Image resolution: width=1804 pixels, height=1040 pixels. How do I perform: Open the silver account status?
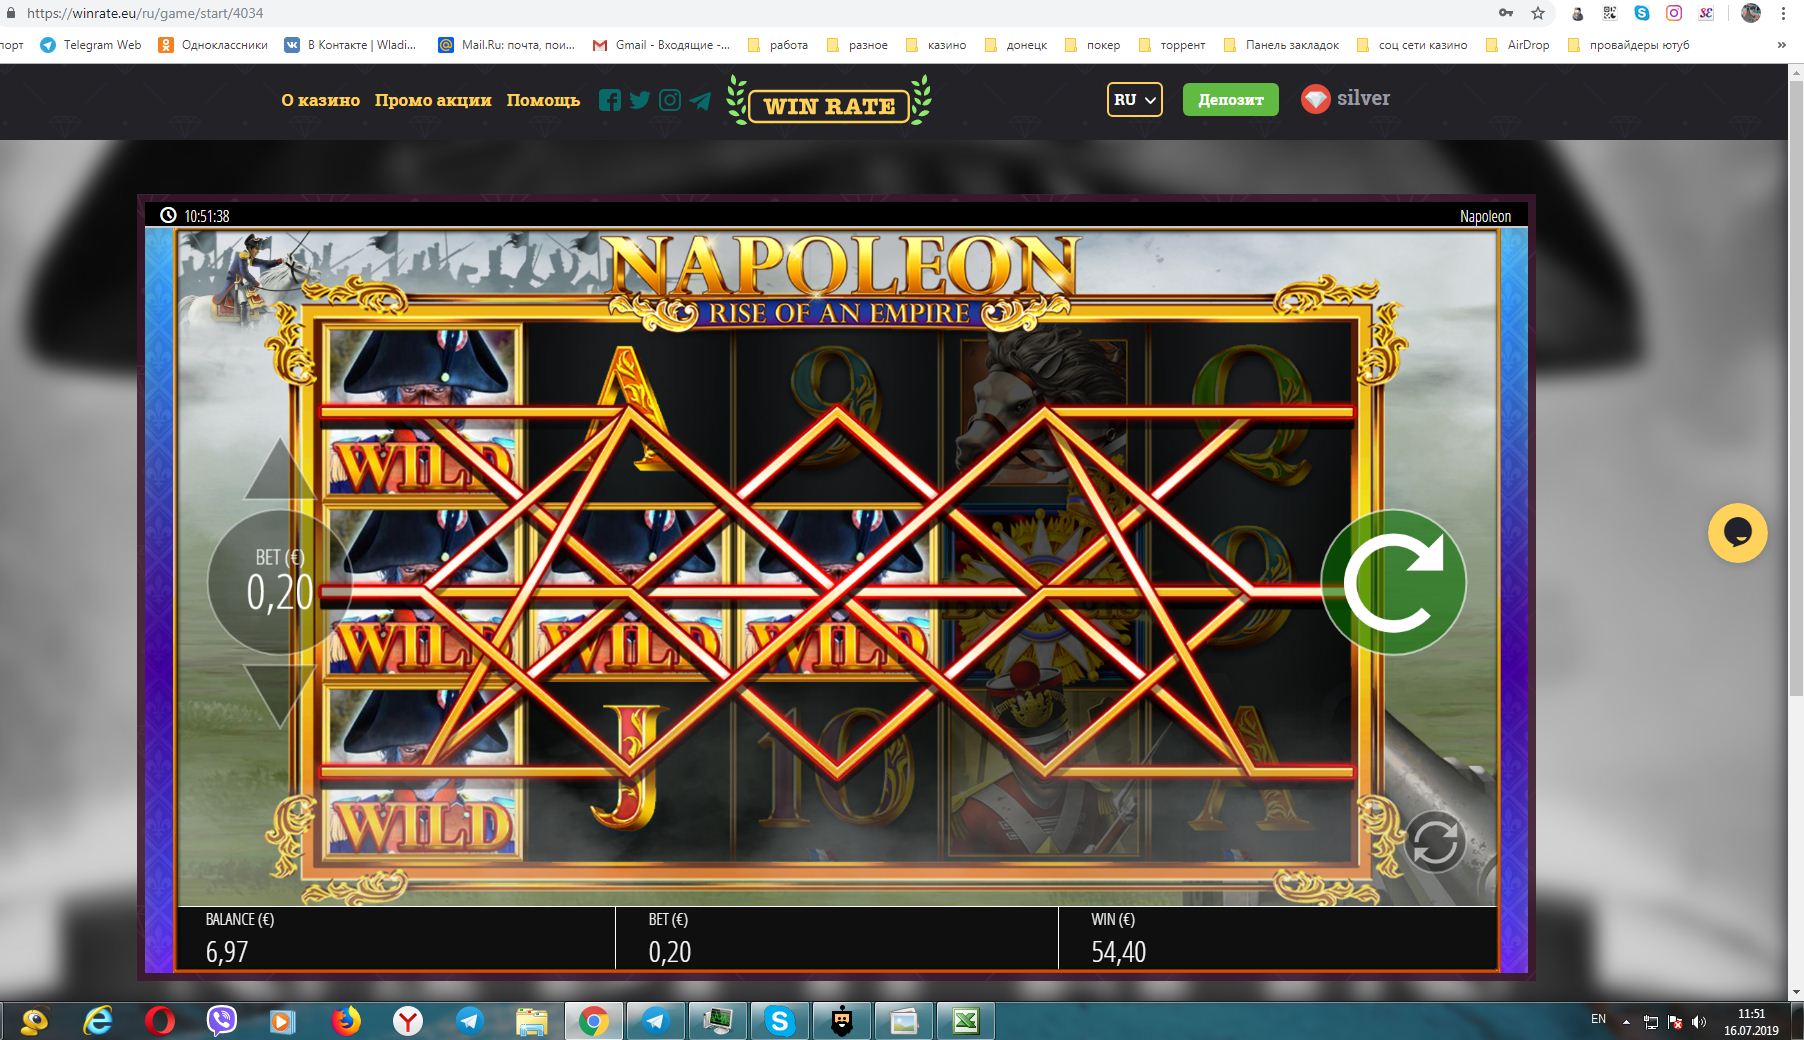(1345, 98)
